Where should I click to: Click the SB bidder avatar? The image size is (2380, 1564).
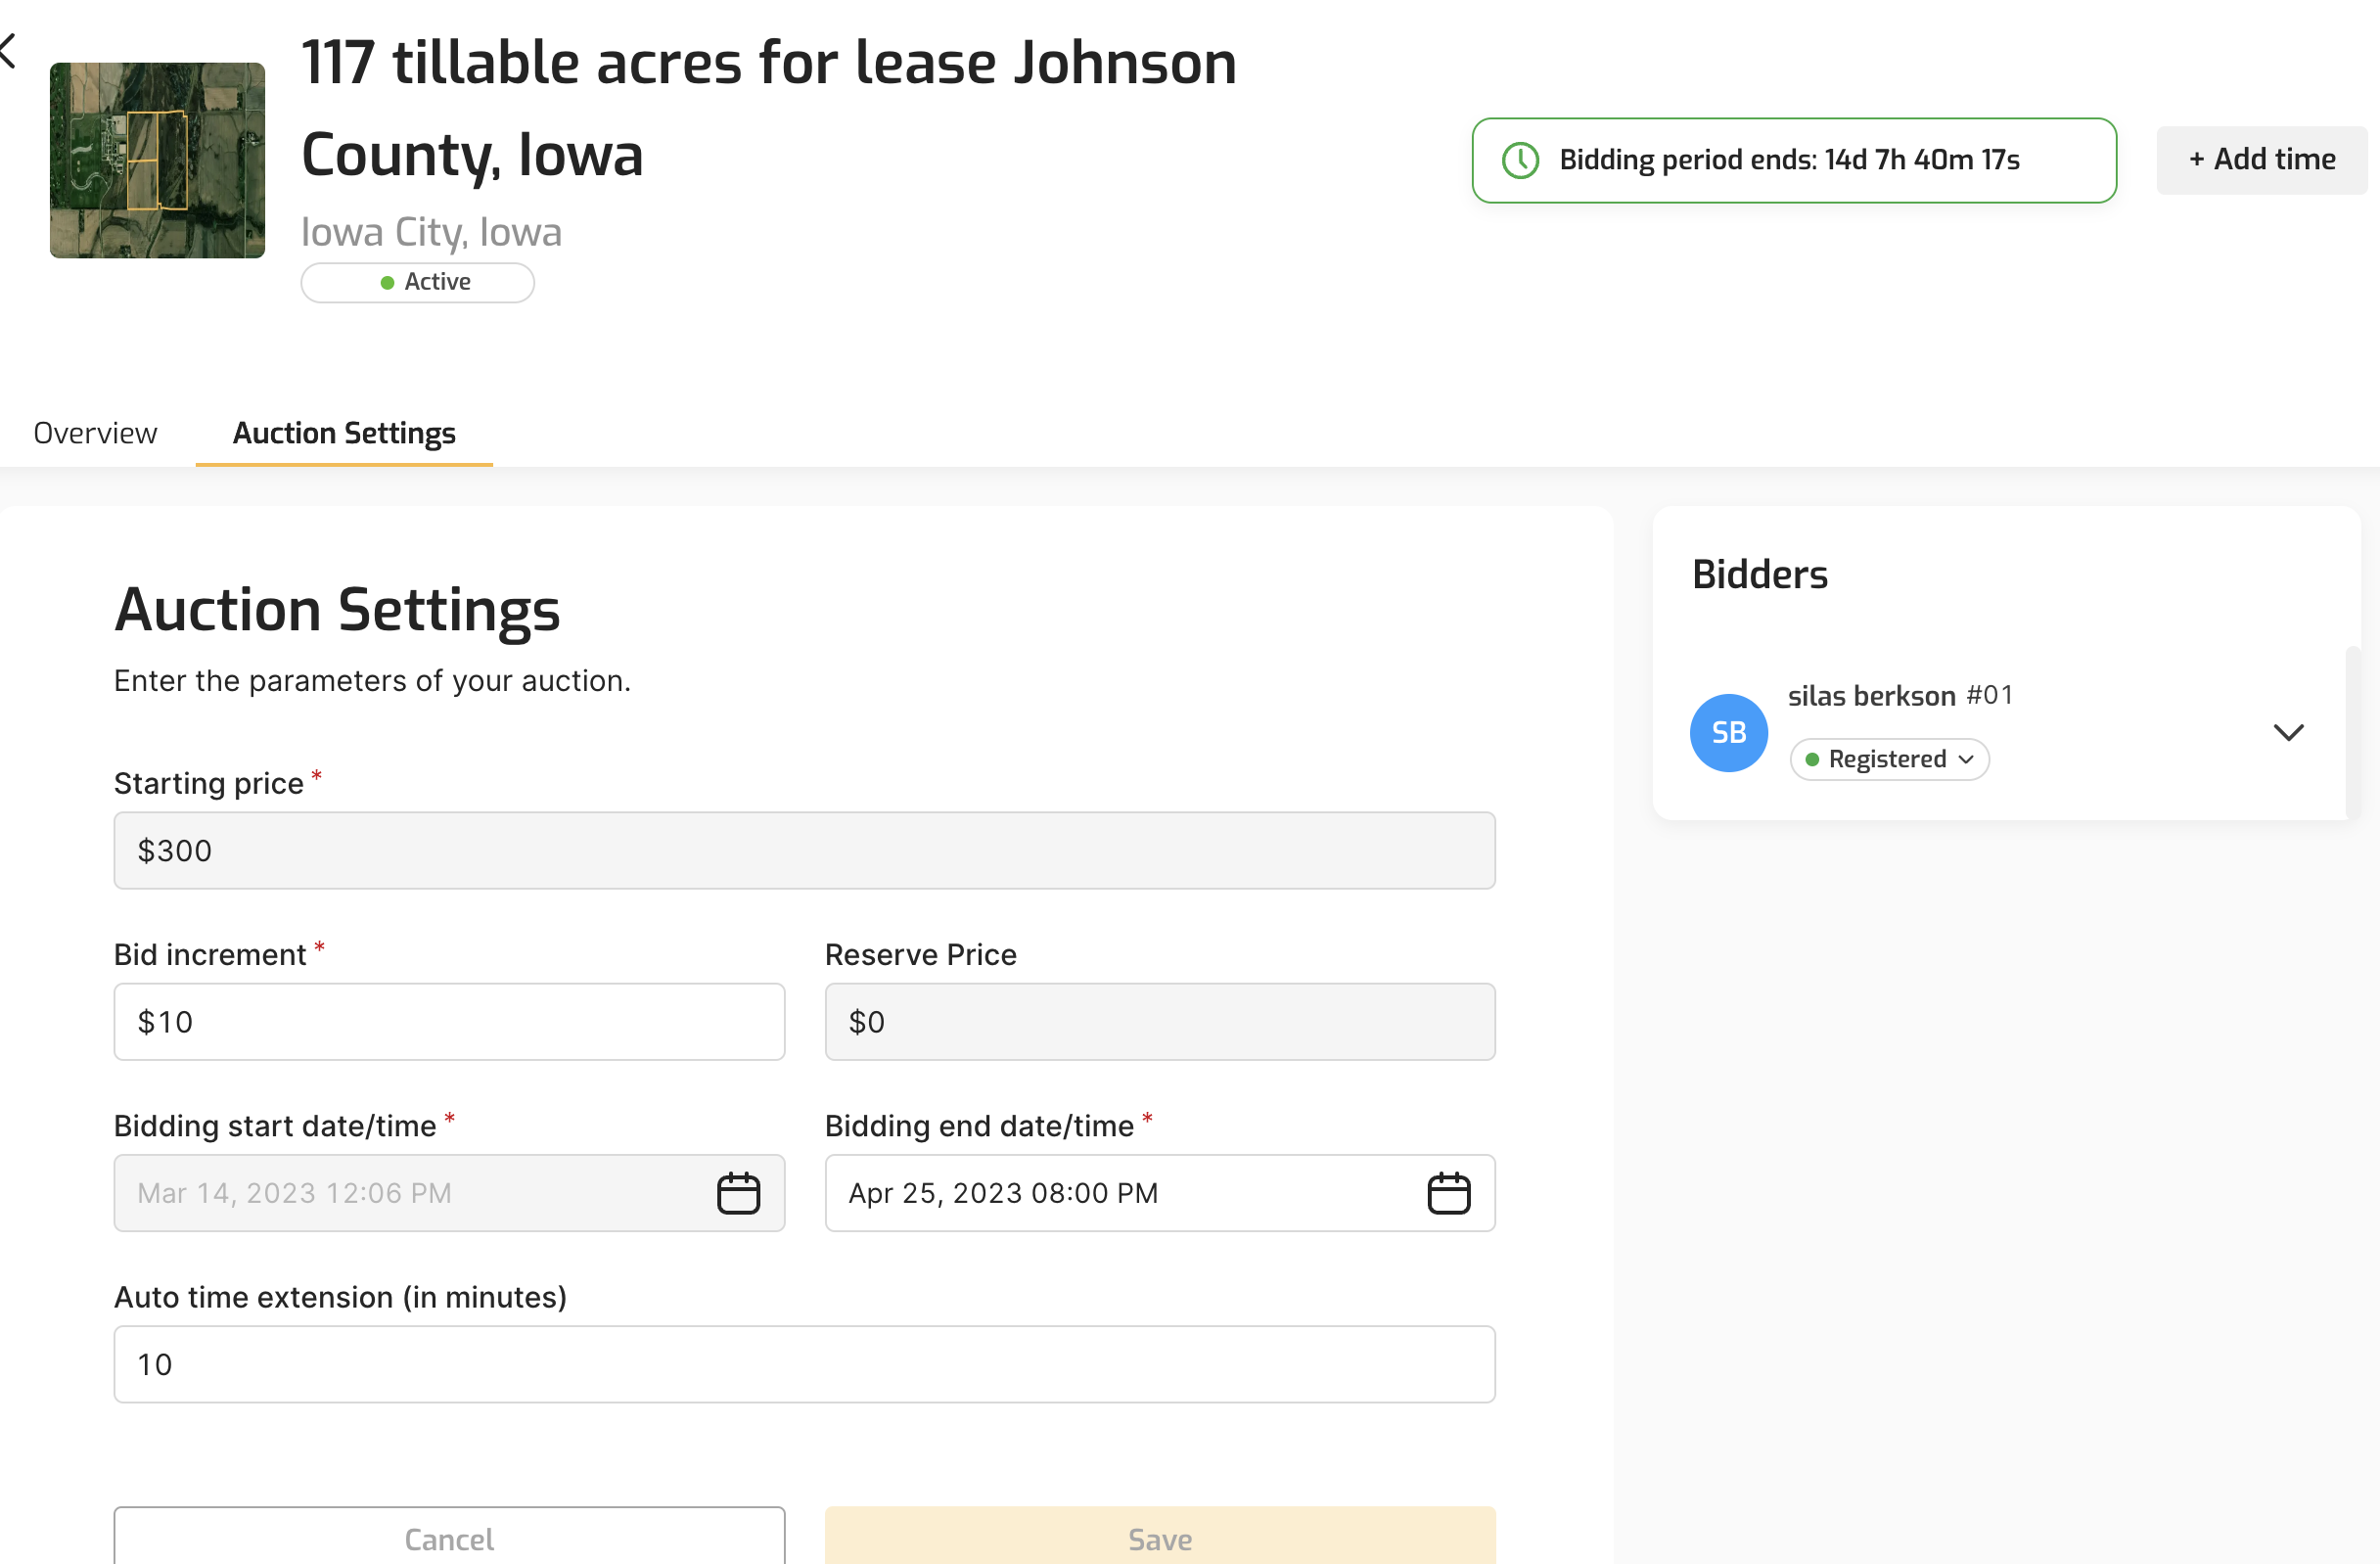click(x=1728, y=732)
